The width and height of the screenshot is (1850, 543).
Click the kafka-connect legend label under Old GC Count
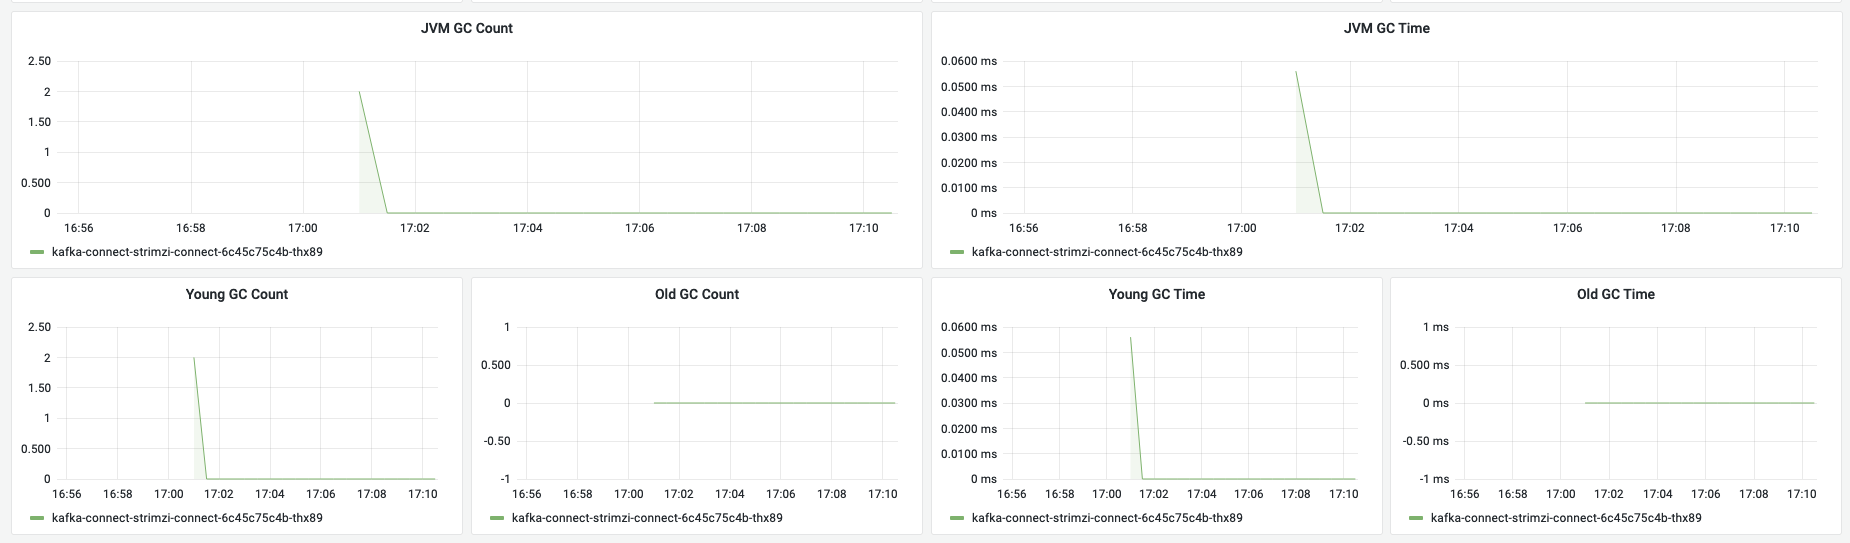647,518
